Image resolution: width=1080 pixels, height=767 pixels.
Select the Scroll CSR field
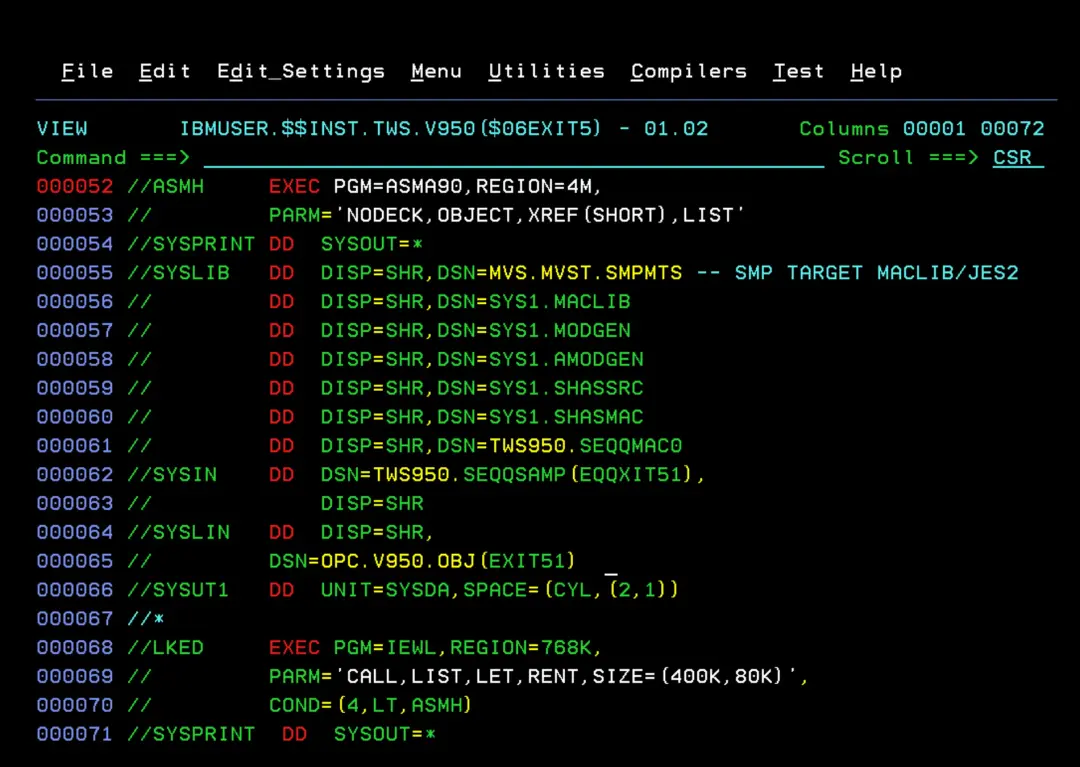click(x=1019, y=158)
